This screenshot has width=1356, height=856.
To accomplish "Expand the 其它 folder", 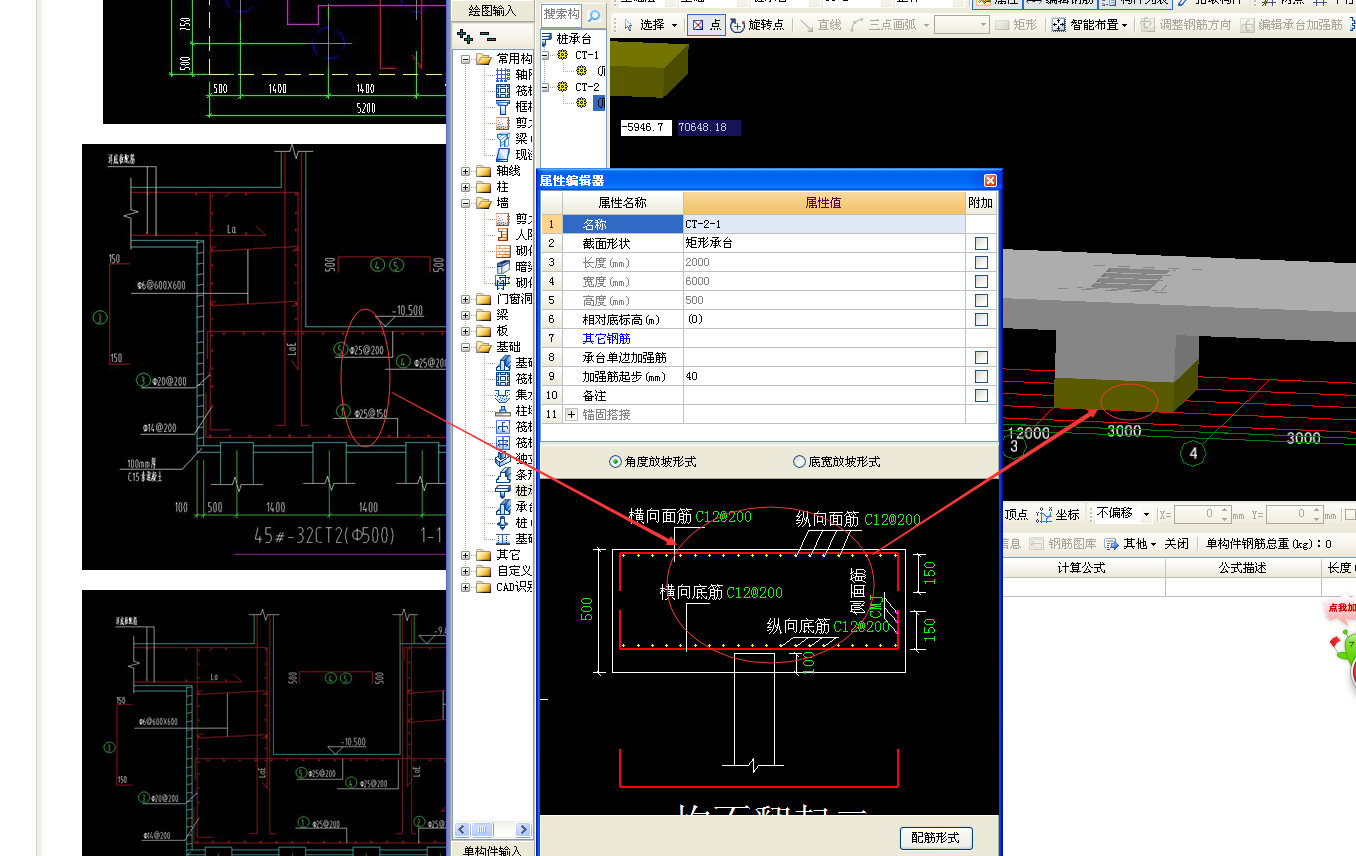I will (465, 555).
